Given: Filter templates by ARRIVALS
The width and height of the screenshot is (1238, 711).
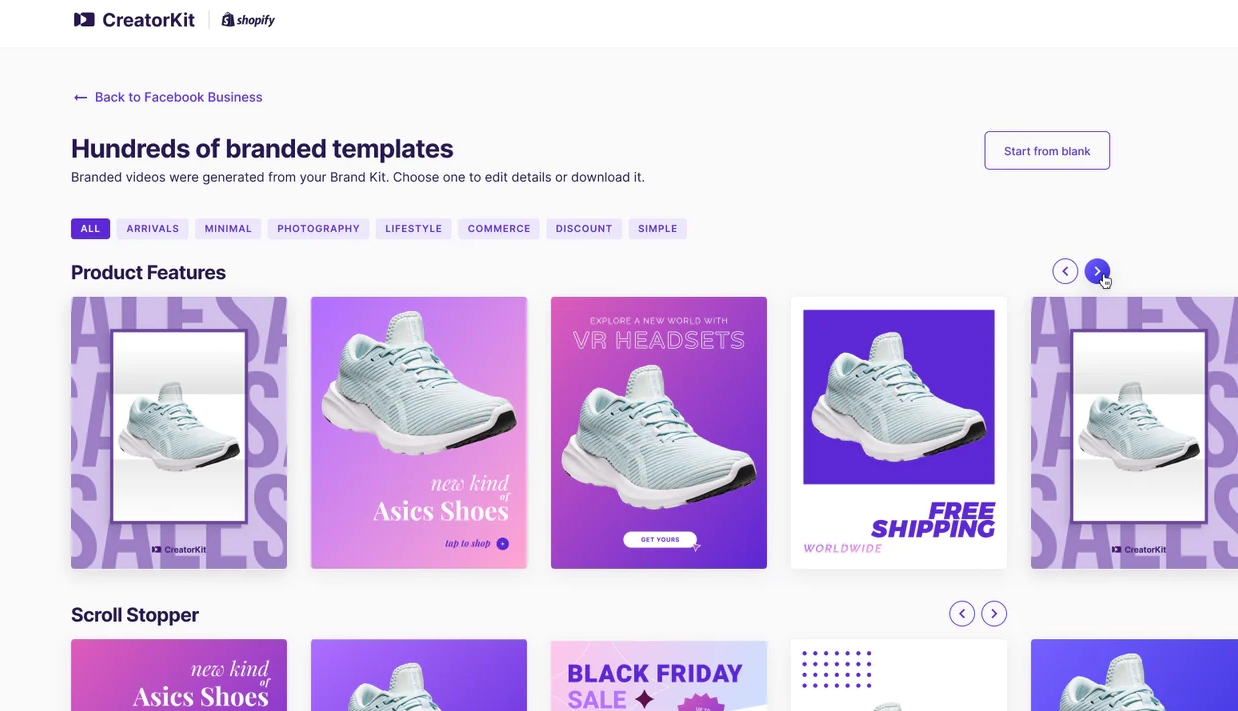Looking at the screenshot, I should 153,229.
